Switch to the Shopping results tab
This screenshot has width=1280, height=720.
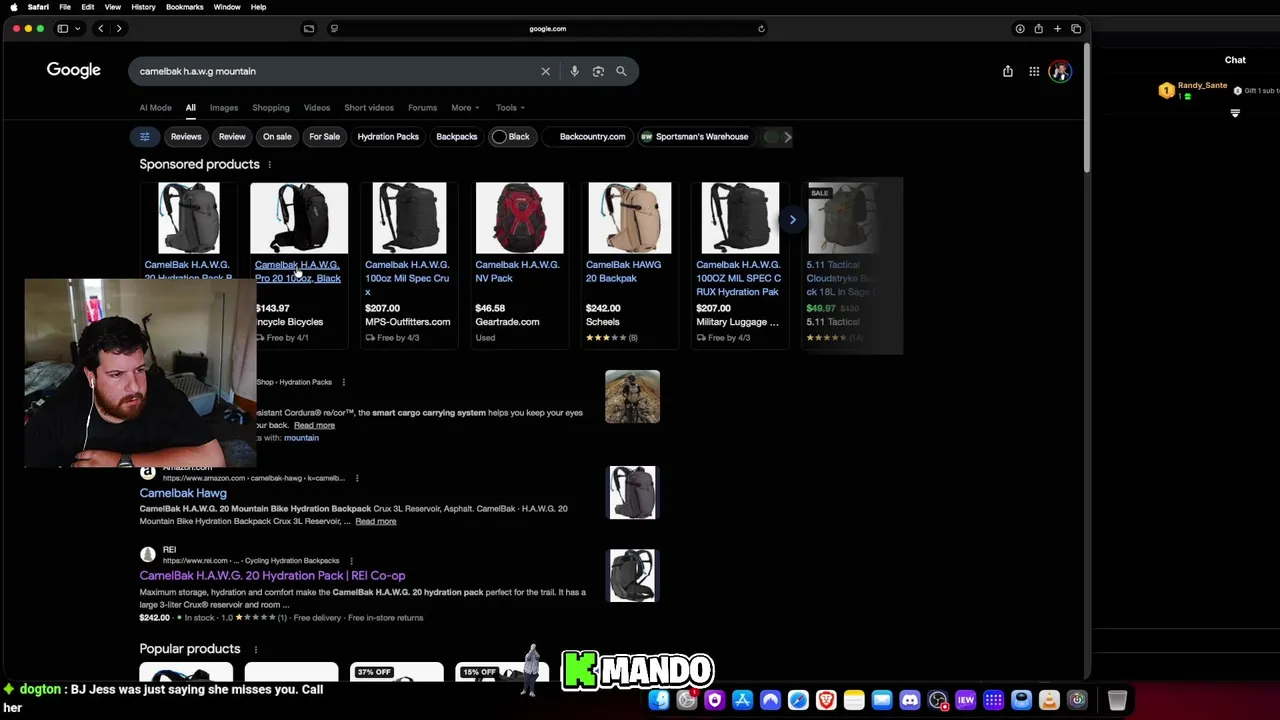271,108
